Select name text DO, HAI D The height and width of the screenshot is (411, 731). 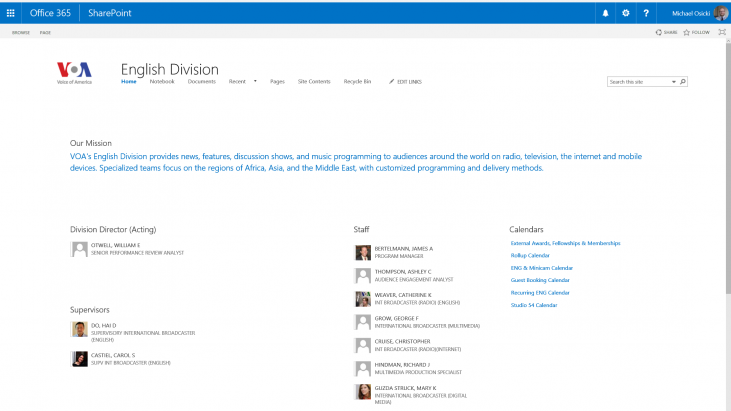click(x=103, y=325)
